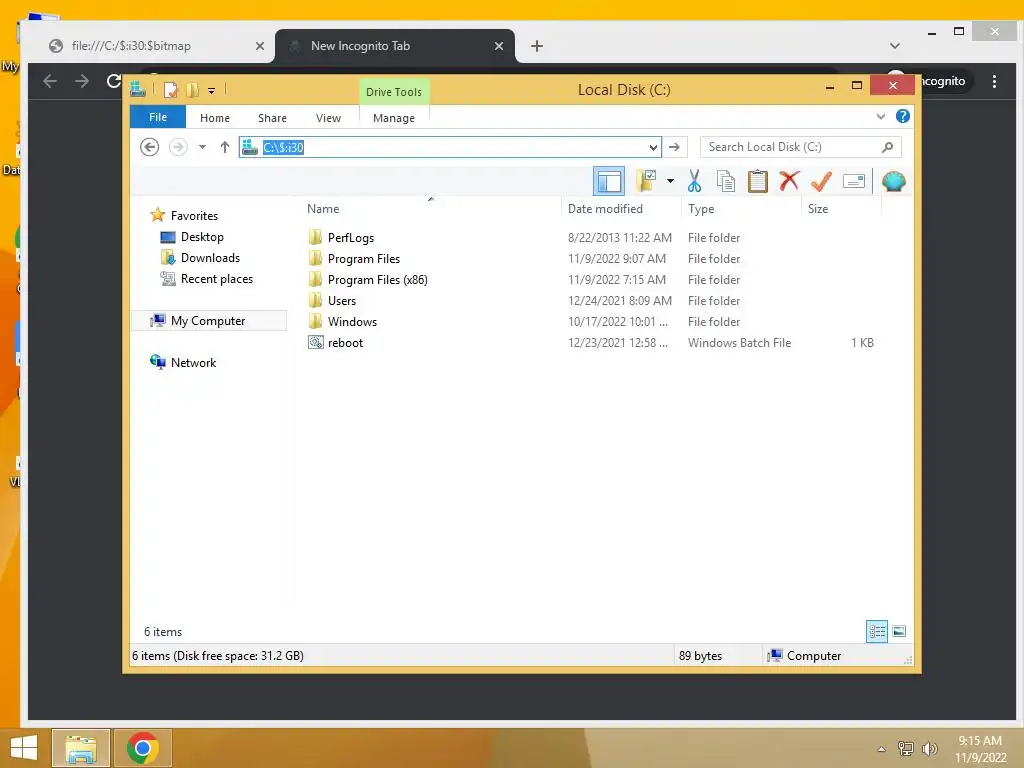This screenshot has width=1024, height=768.
Task: Switch to details view layout
Action: 877,631
